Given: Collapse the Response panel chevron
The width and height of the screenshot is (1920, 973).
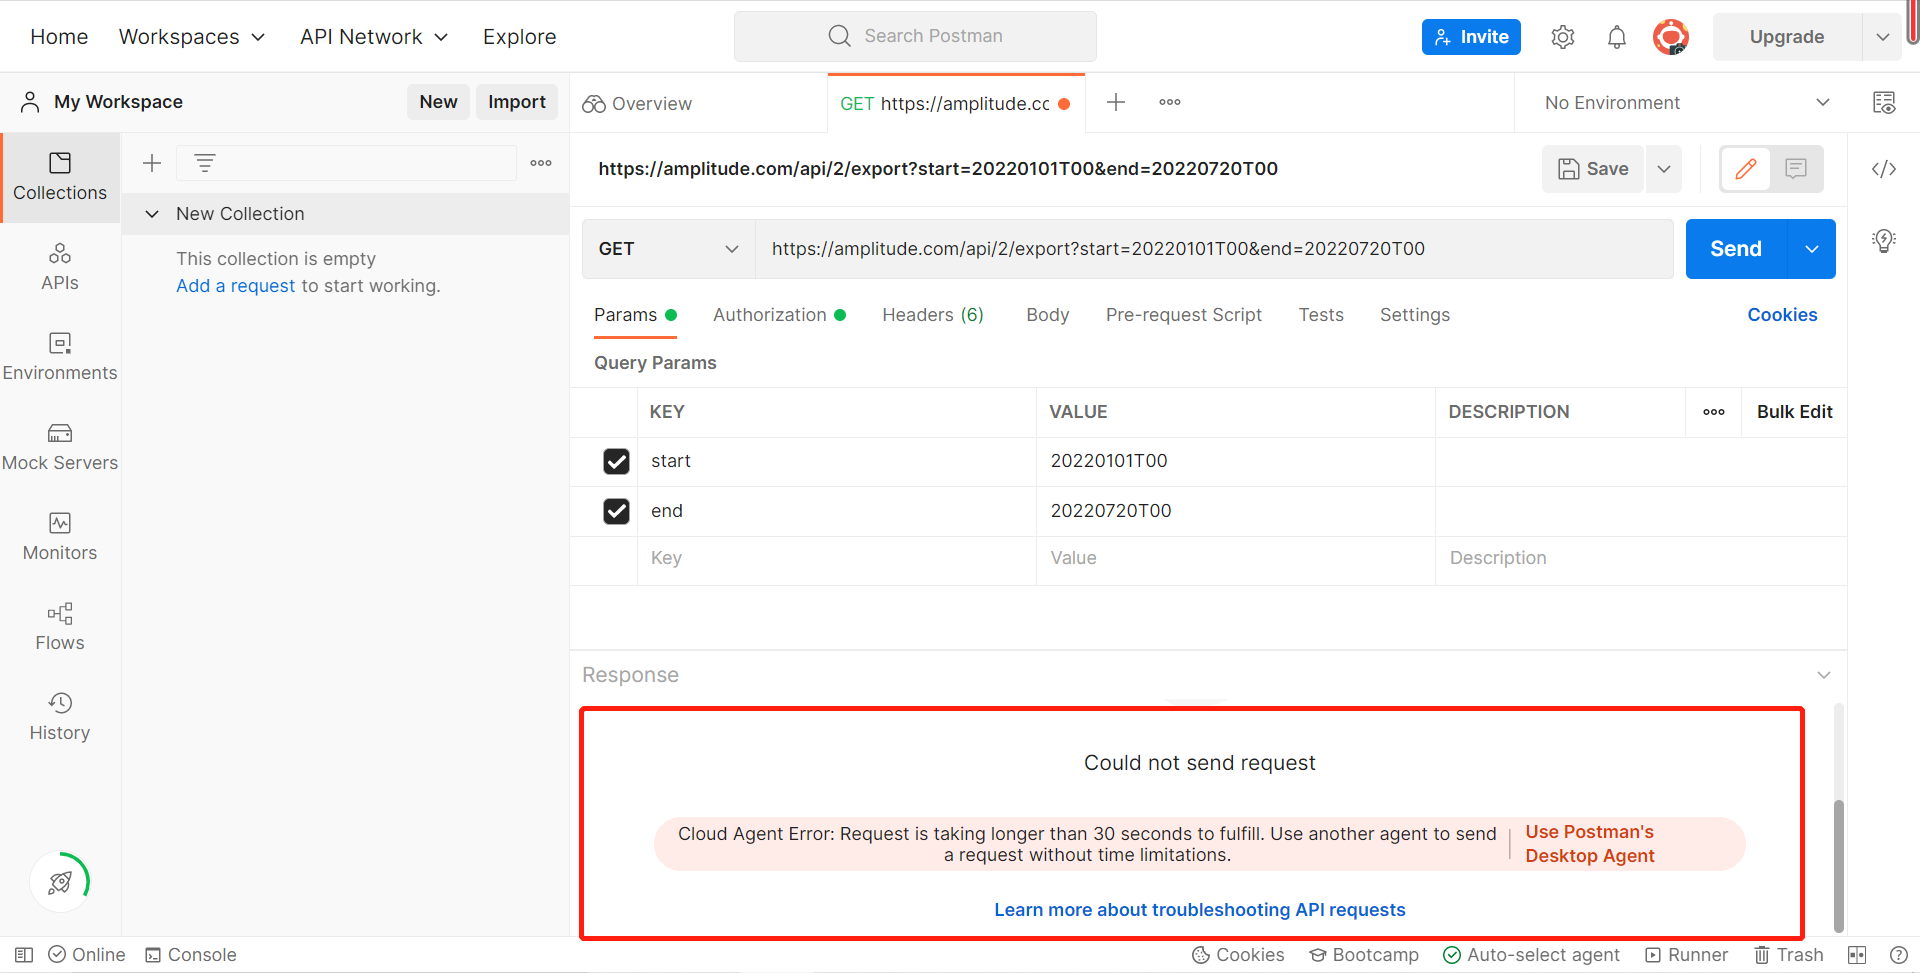Looking at the screenshot, I should (x=1824, y=675).
